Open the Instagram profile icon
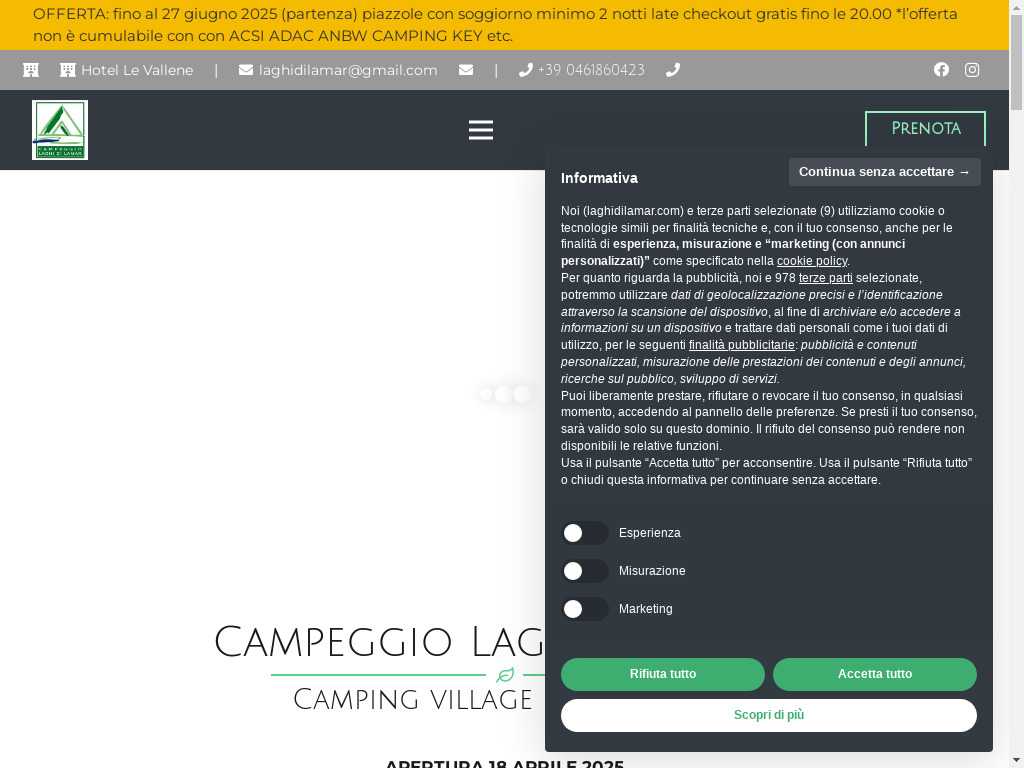1024x768 pixels. pyautogui.click(x=972, y=69)
